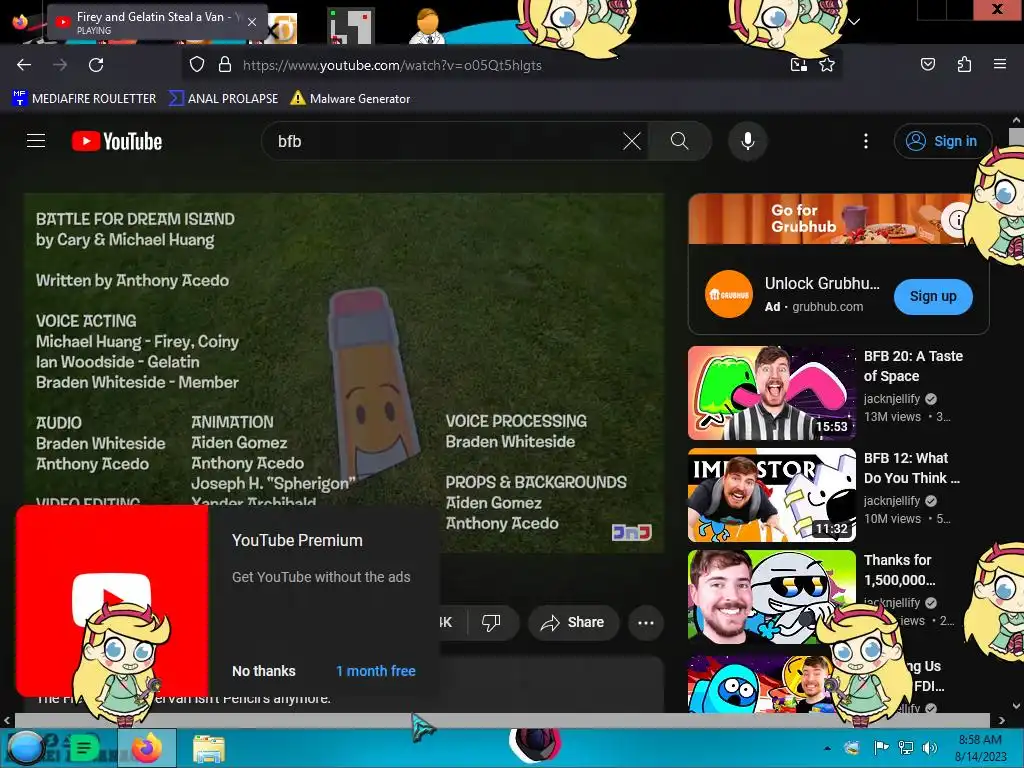Go to the YouTube home logo
This screenshot has width=1024, height=768.
coord(117,141)
